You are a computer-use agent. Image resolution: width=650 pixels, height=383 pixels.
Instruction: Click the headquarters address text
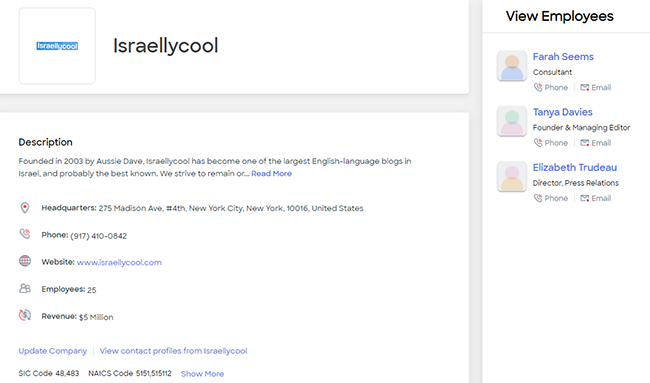point(231,208)
